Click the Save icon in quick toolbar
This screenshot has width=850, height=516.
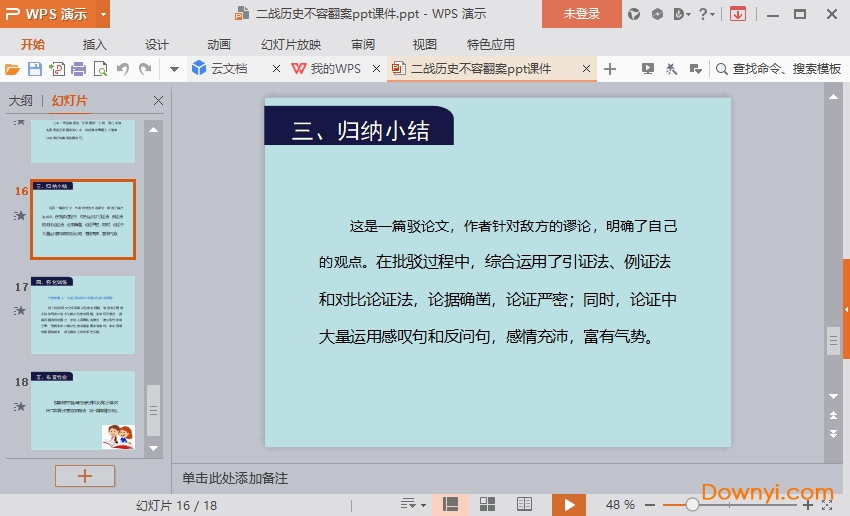pos(35,69)
